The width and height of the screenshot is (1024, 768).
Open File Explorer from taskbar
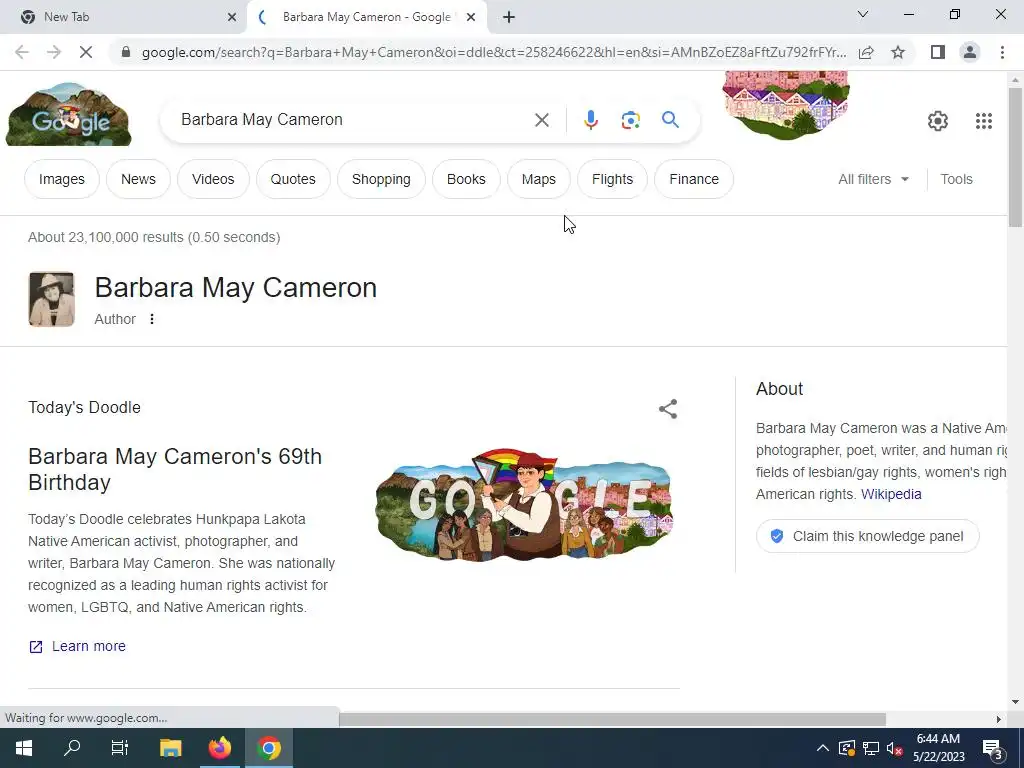[x=170, y=748]
